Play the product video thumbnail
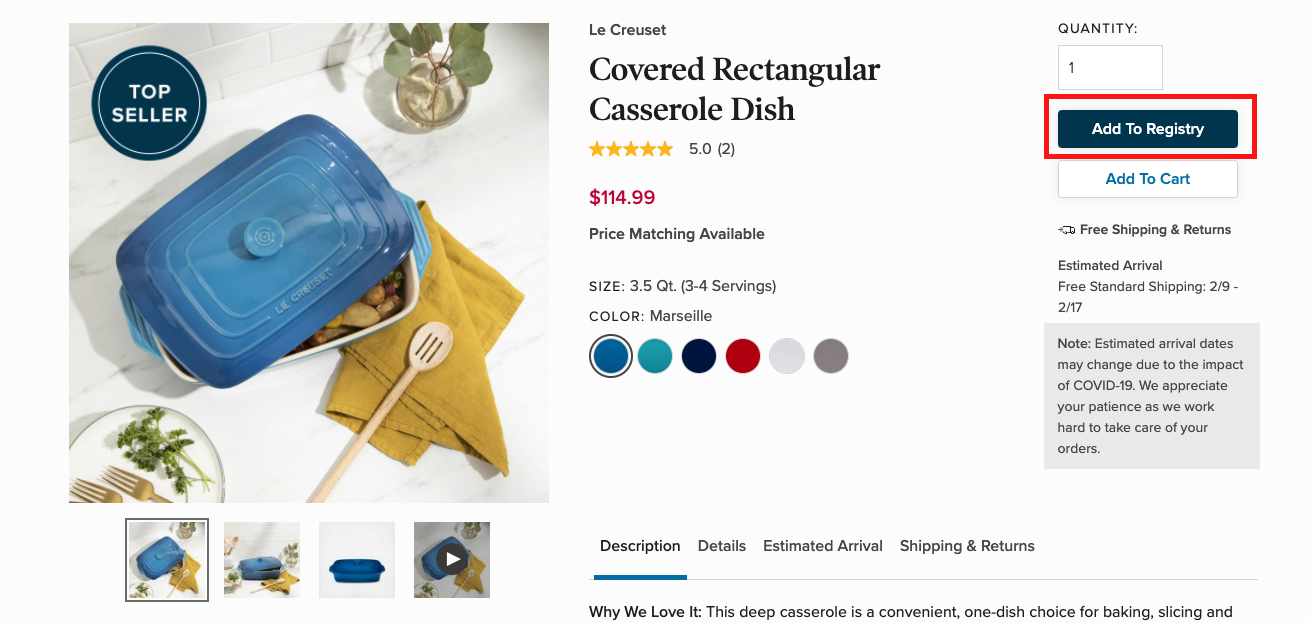The width and height of the screenshot is (1311, 623). point(452,559)
